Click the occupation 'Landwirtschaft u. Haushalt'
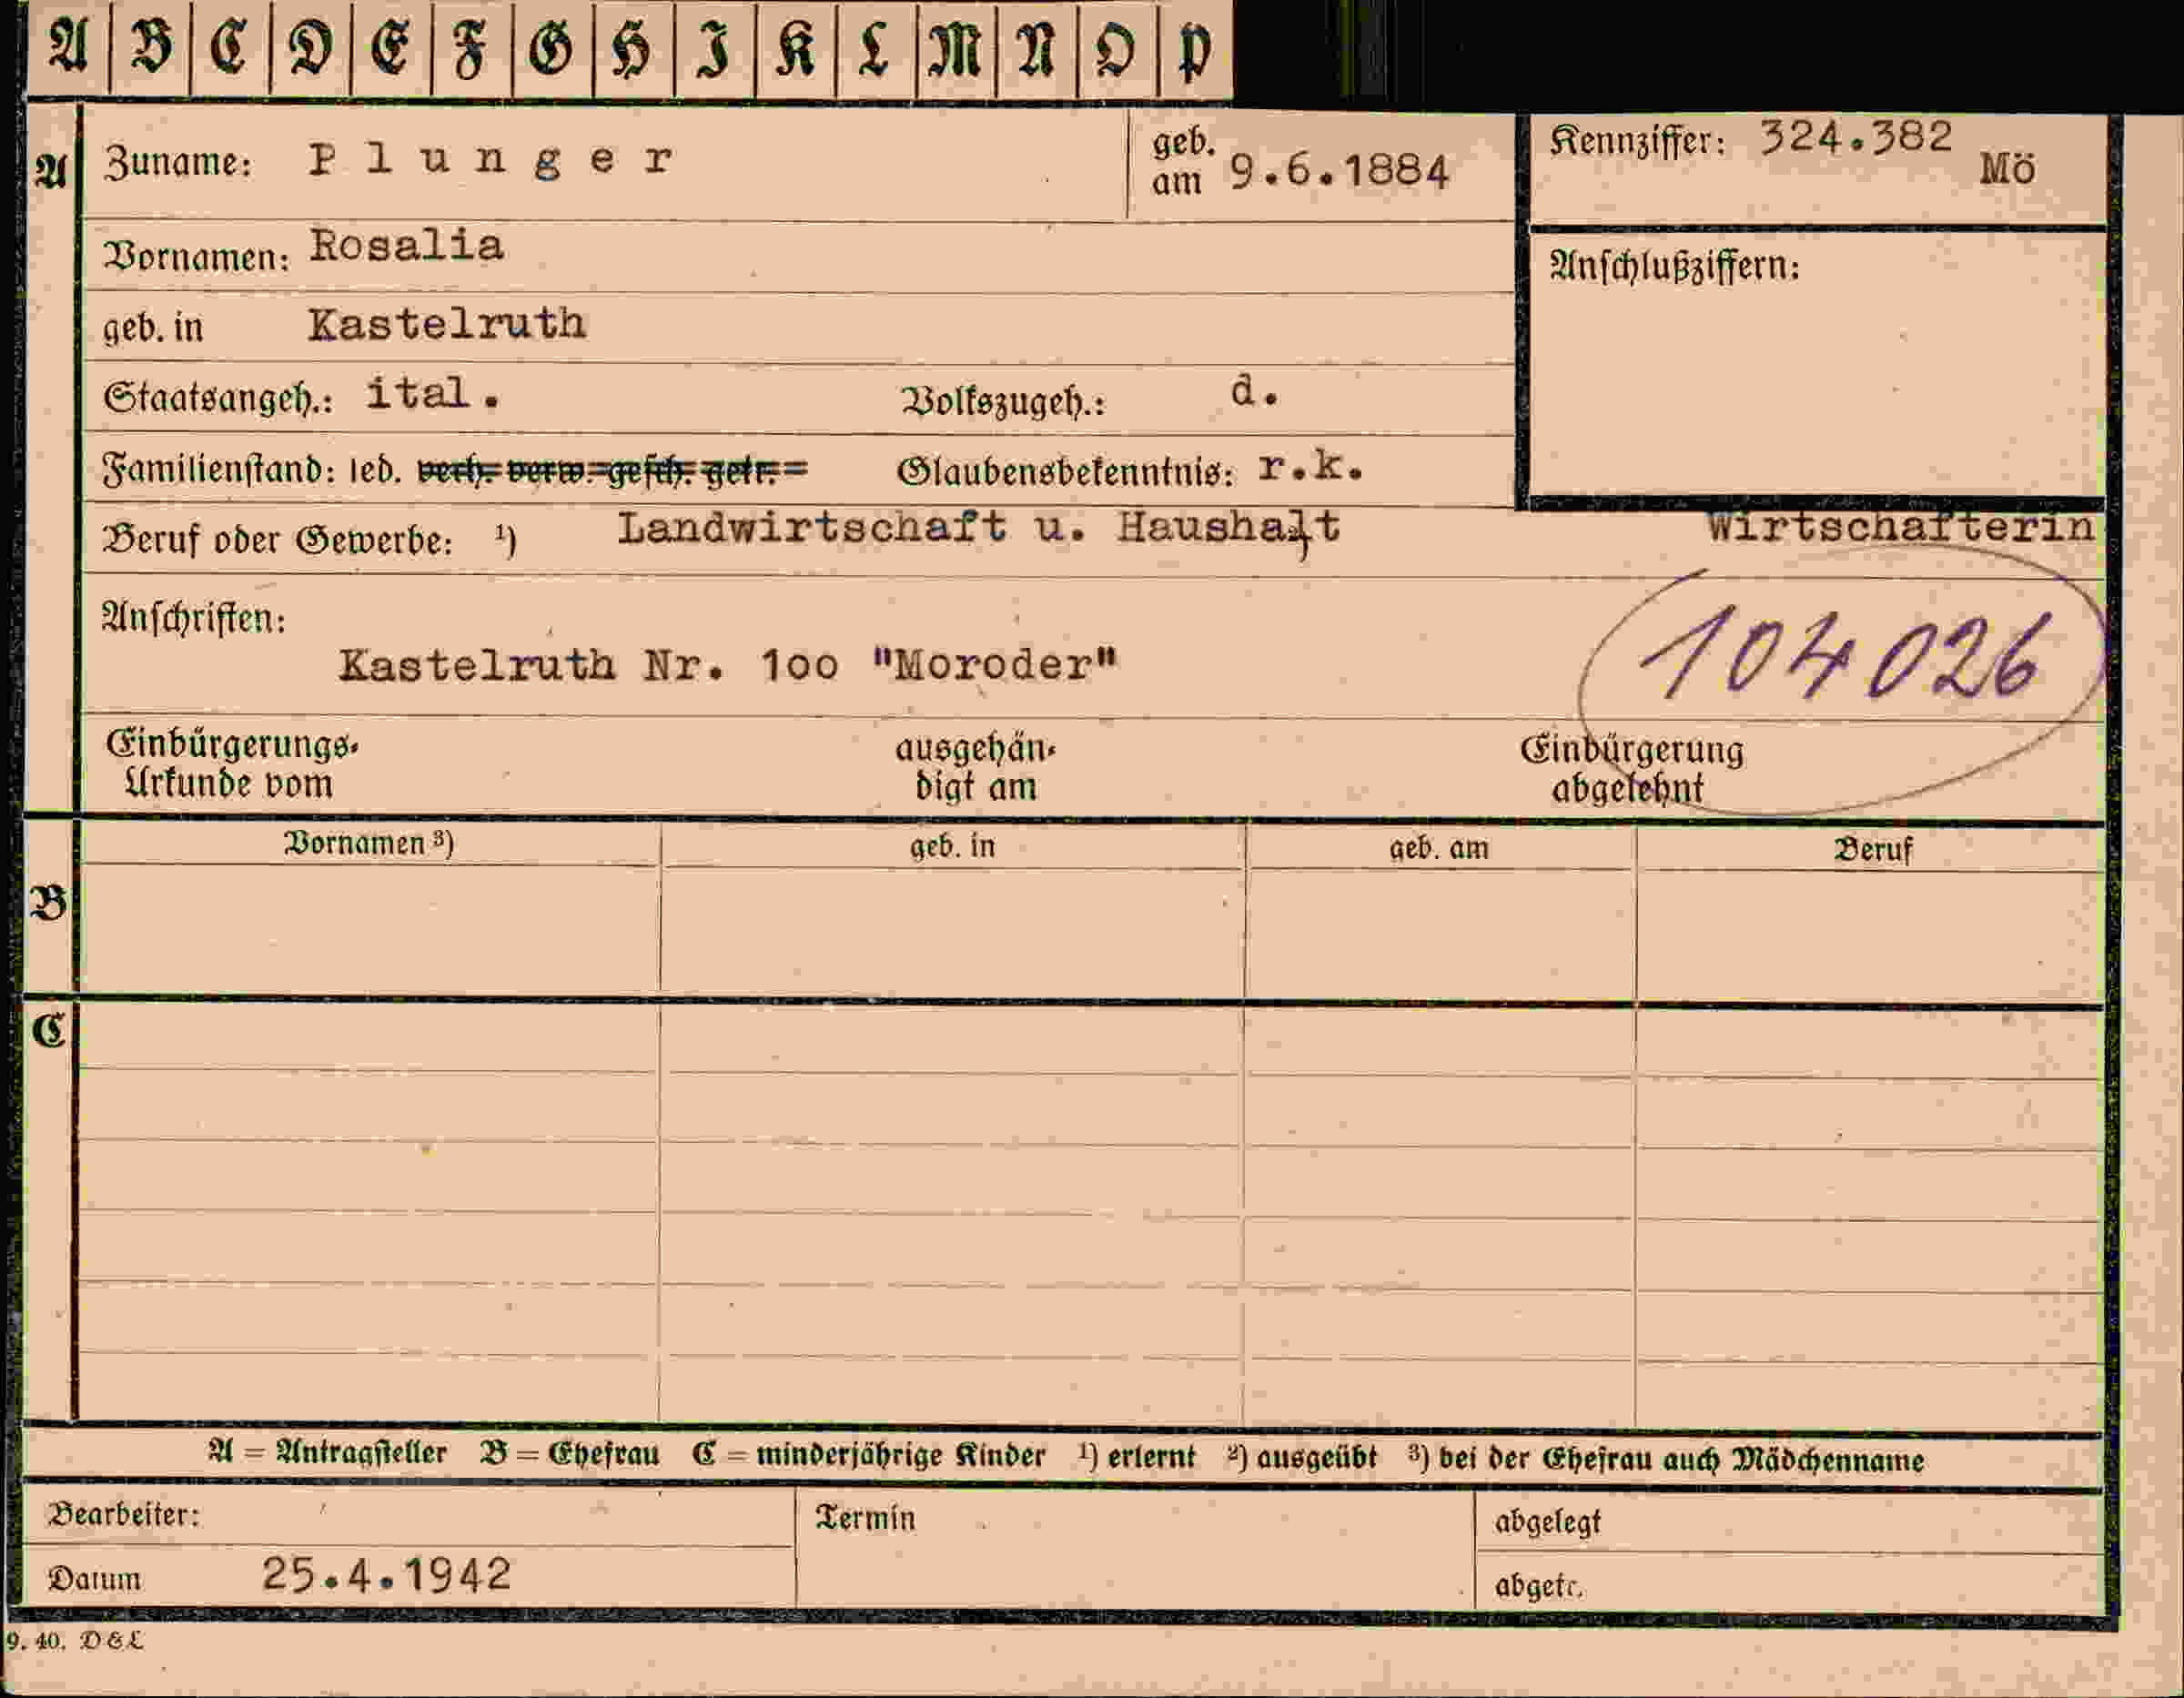 pyautogui.click(x=978, y=527)
